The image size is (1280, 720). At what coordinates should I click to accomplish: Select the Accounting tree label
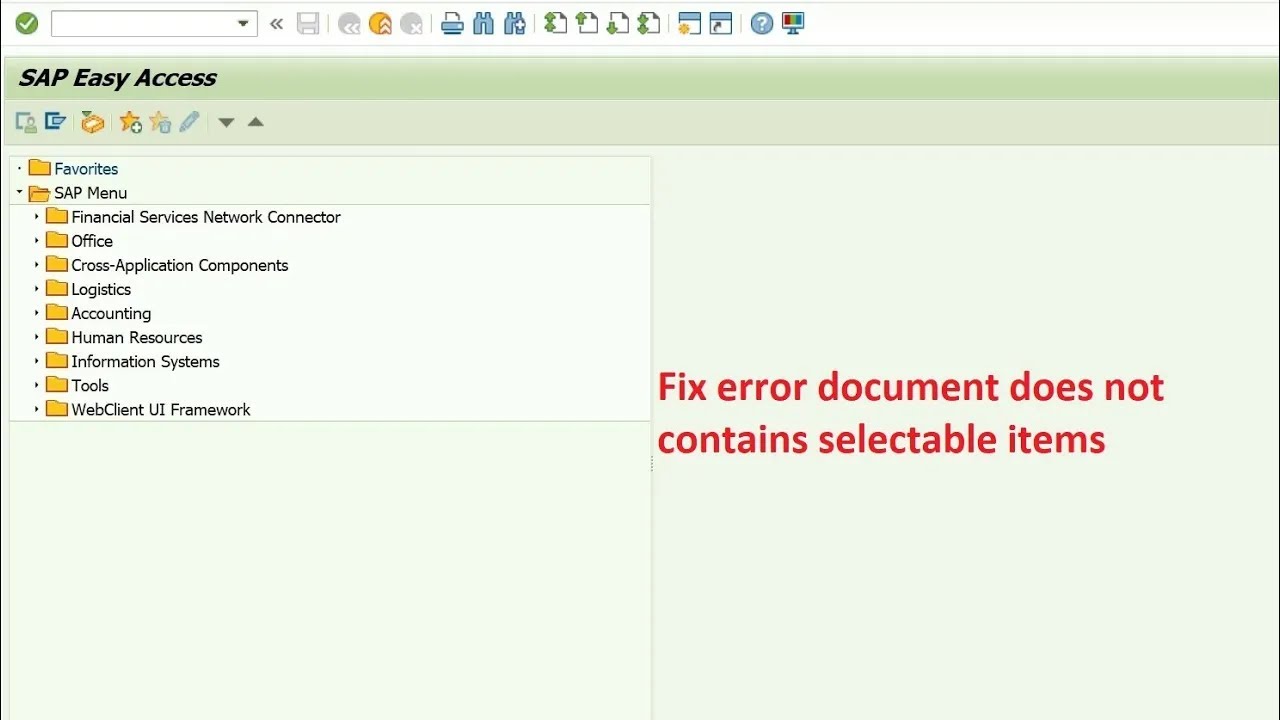111,313
